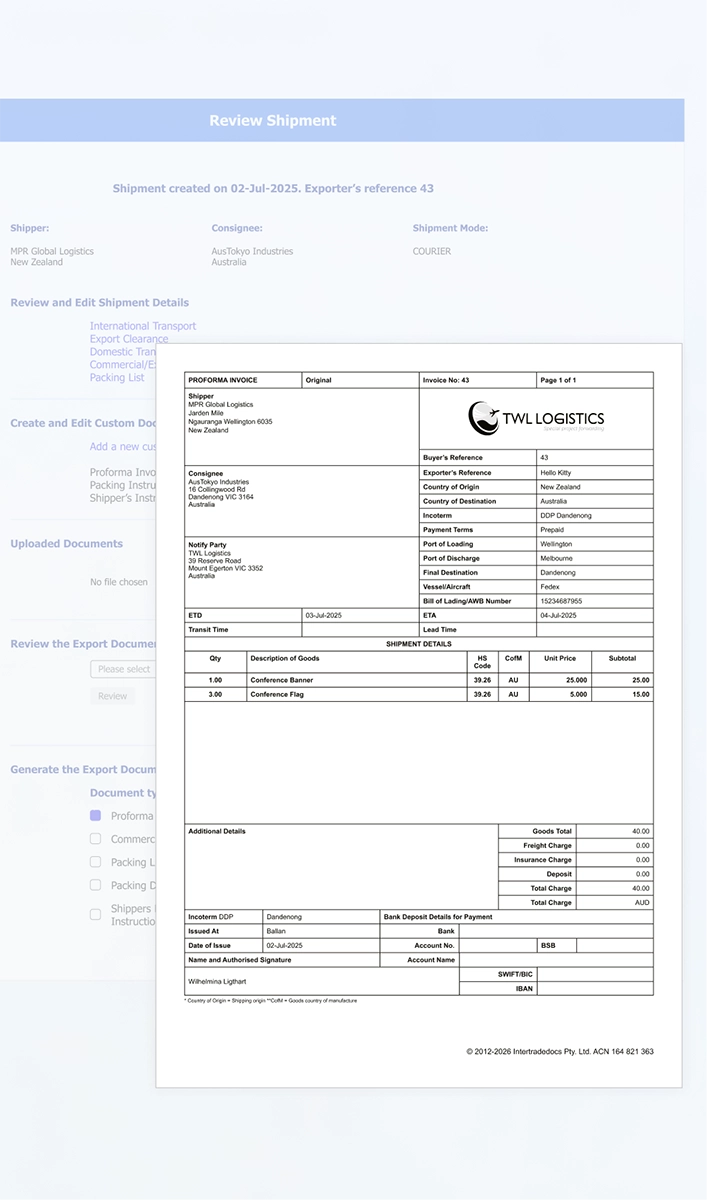Click the Intertradedocs copyright notice
This screenshot has width=707, height=1200.
[560, 1051]
